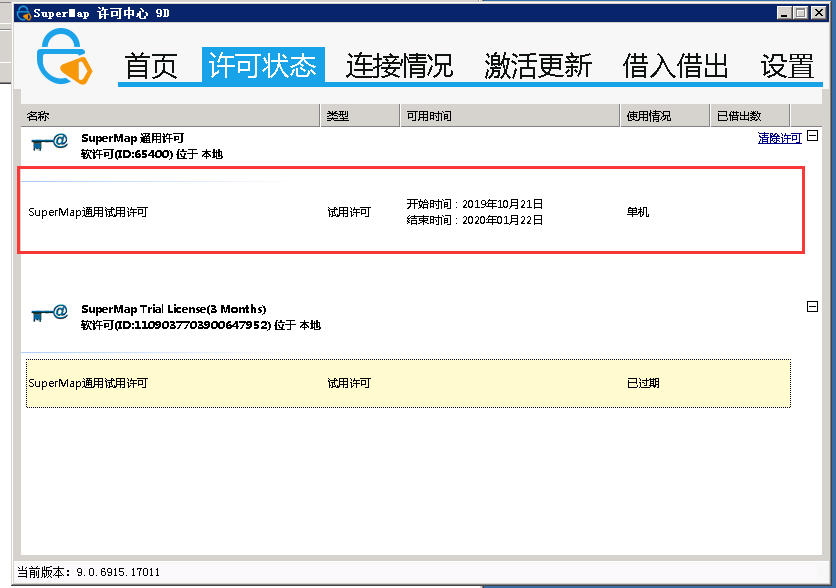The image size is (836, 588).
Task: Collapse the SuperMap Trial License group
Action: click(813, 307)
